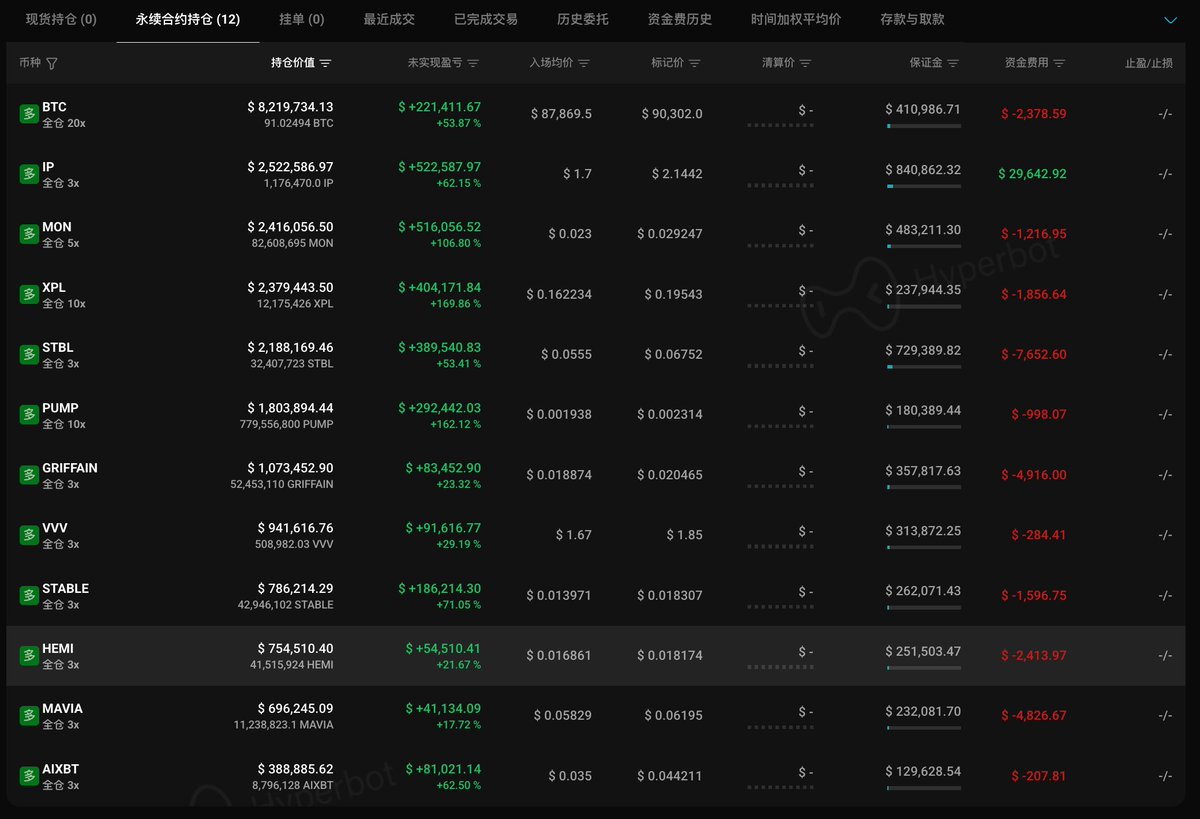The height and width of the screenshot is (819, 1200).
Task: Click the long badge icon beside GRIFFAIN
Action: point(29,475)
